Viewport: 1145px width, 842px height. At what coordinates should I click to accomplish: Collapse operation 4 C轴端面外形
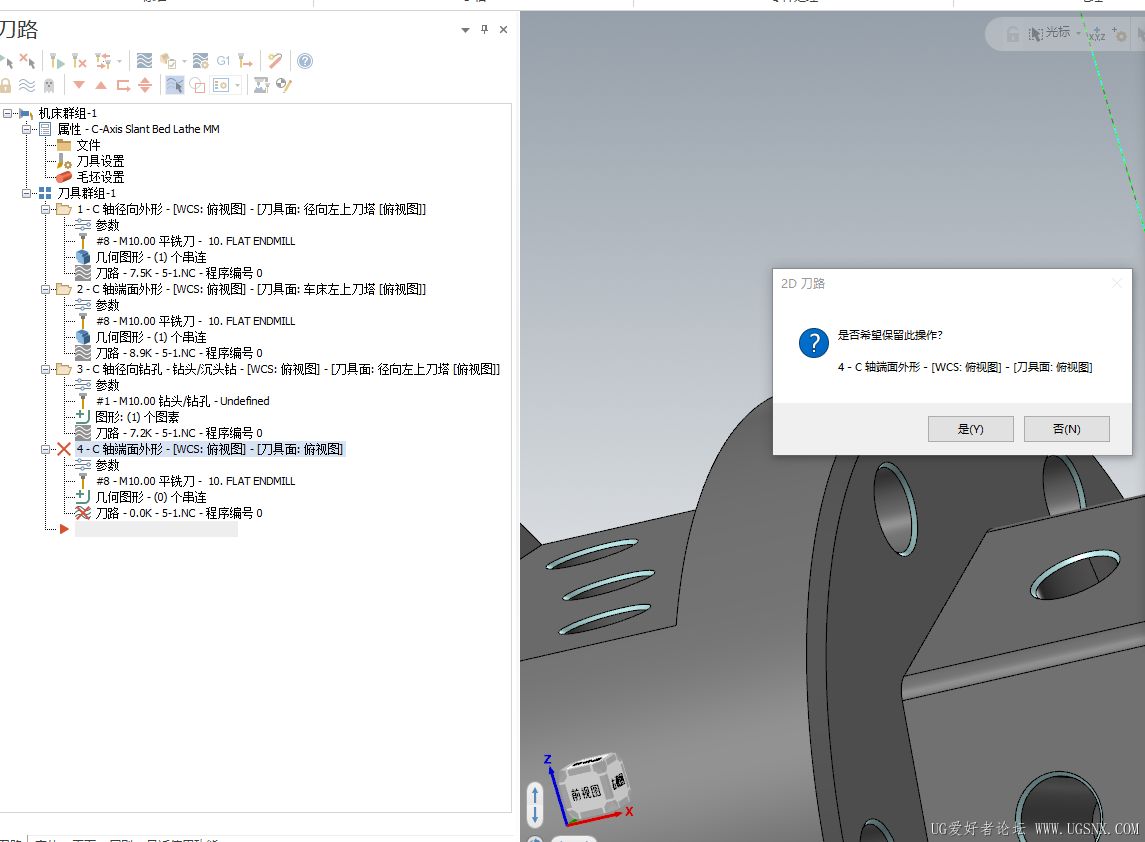45,450
